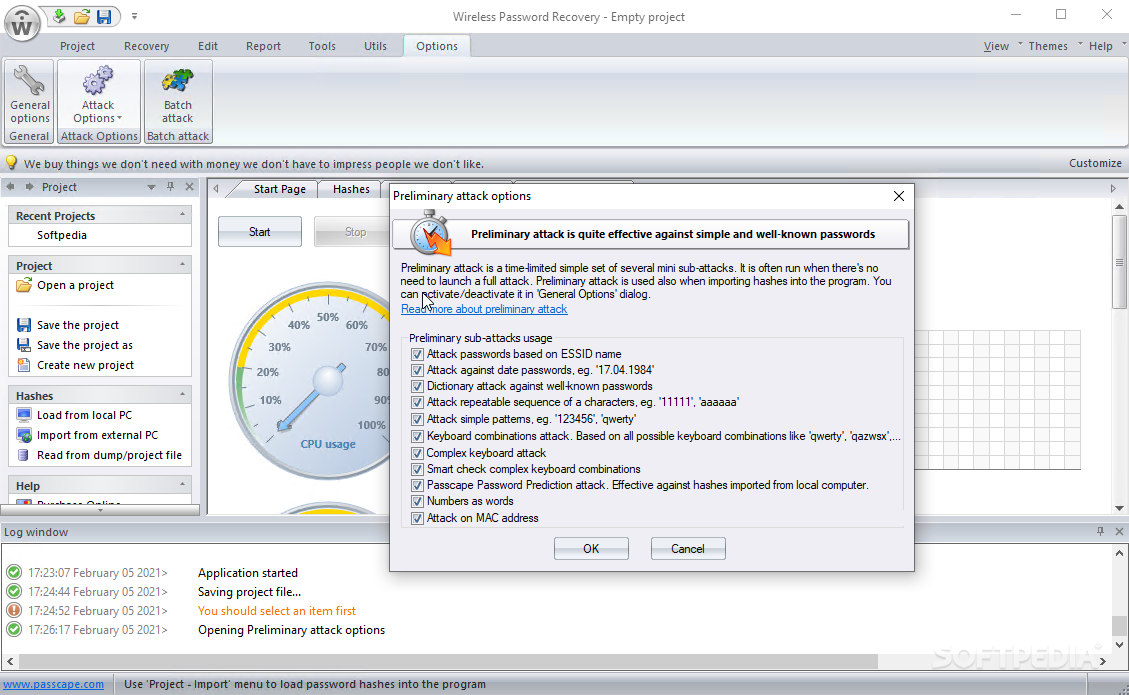
Task: Click the lightbulb tip icon
Action: [x=12, y=163]
